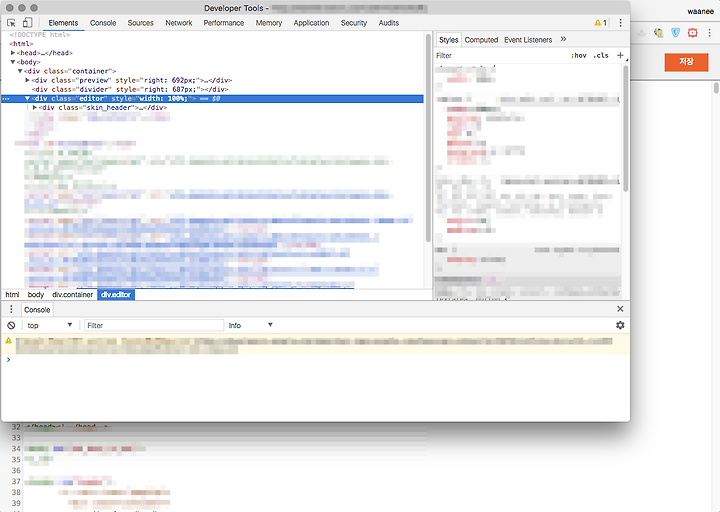Screen dimensions: 720x512
Task: Click html in the breadcrumb bar
Action: tap(12, 295)
